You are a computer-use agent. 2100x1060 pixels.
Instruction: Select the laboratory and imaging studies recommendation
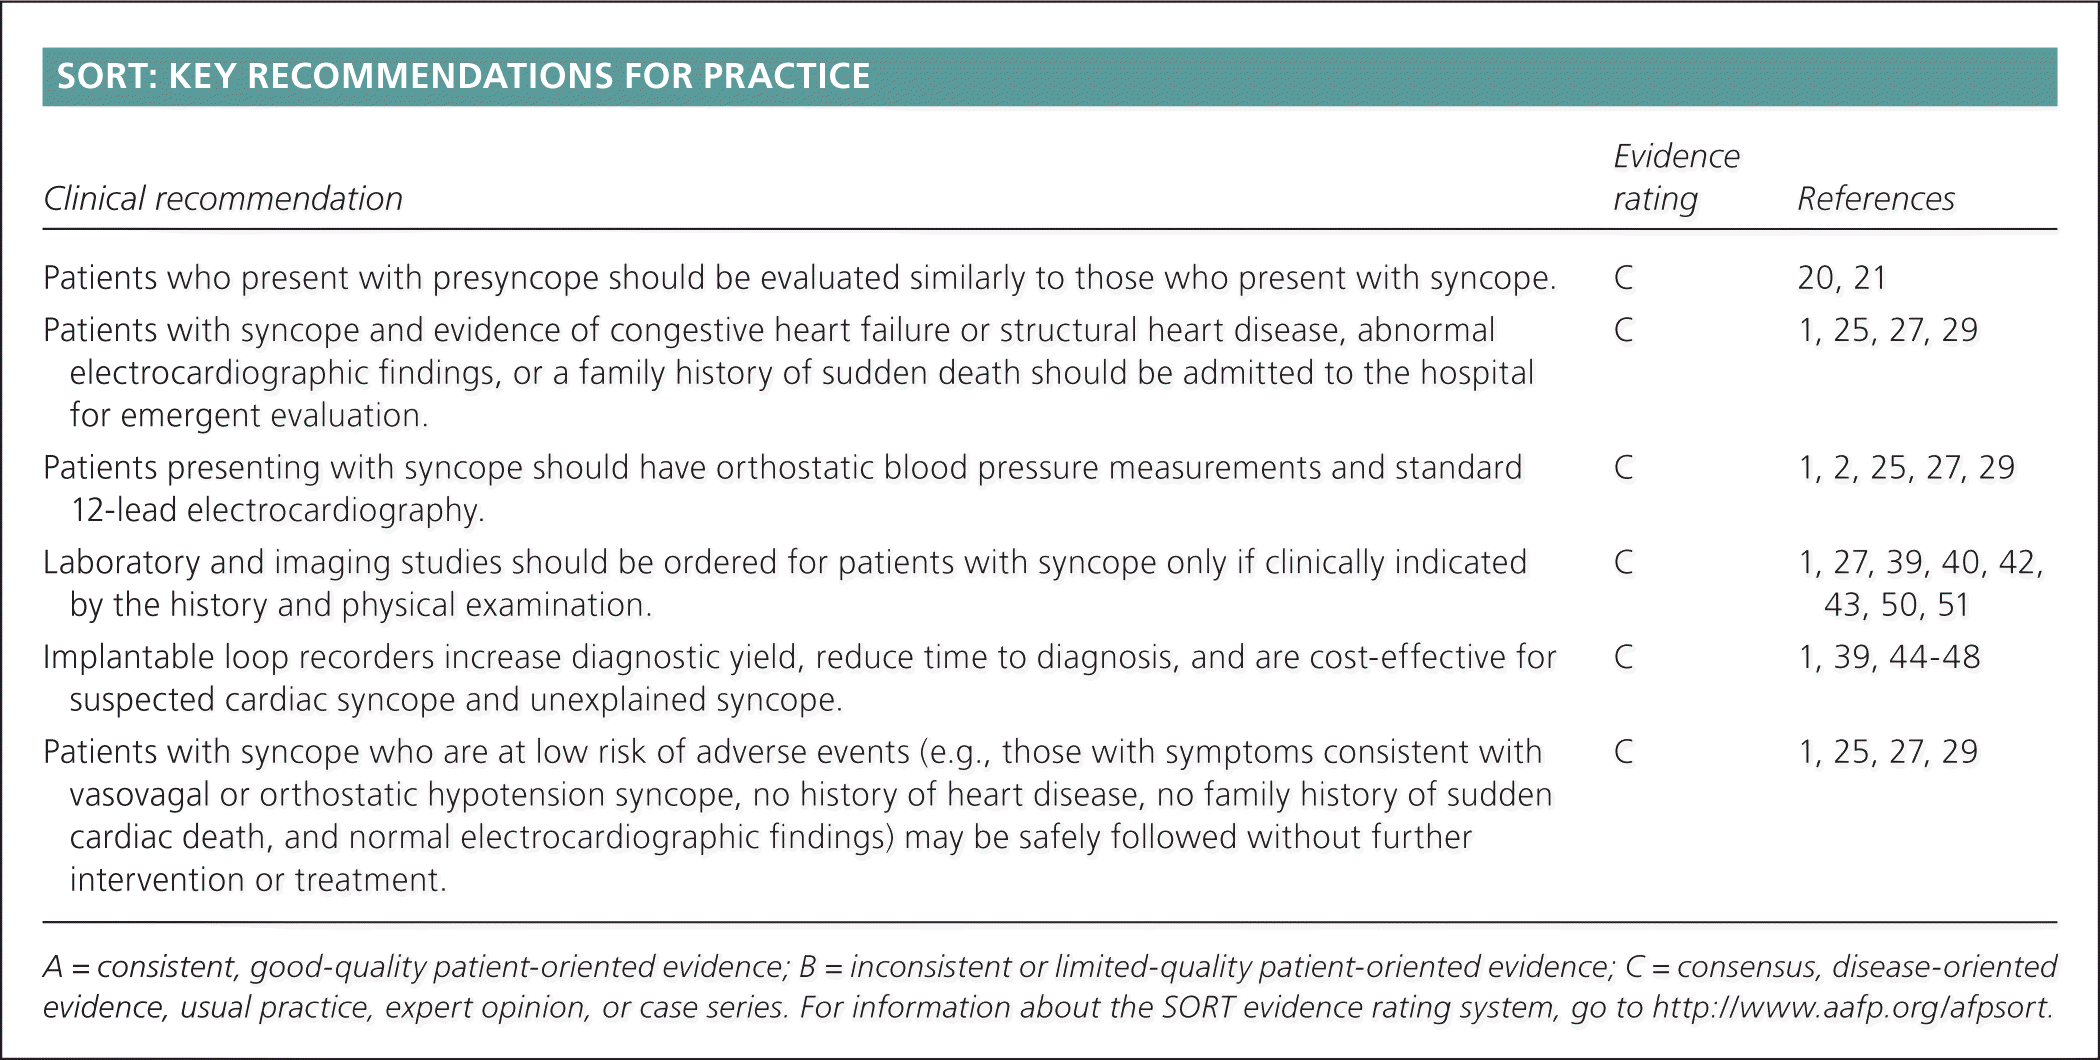(x=785, y=583)
